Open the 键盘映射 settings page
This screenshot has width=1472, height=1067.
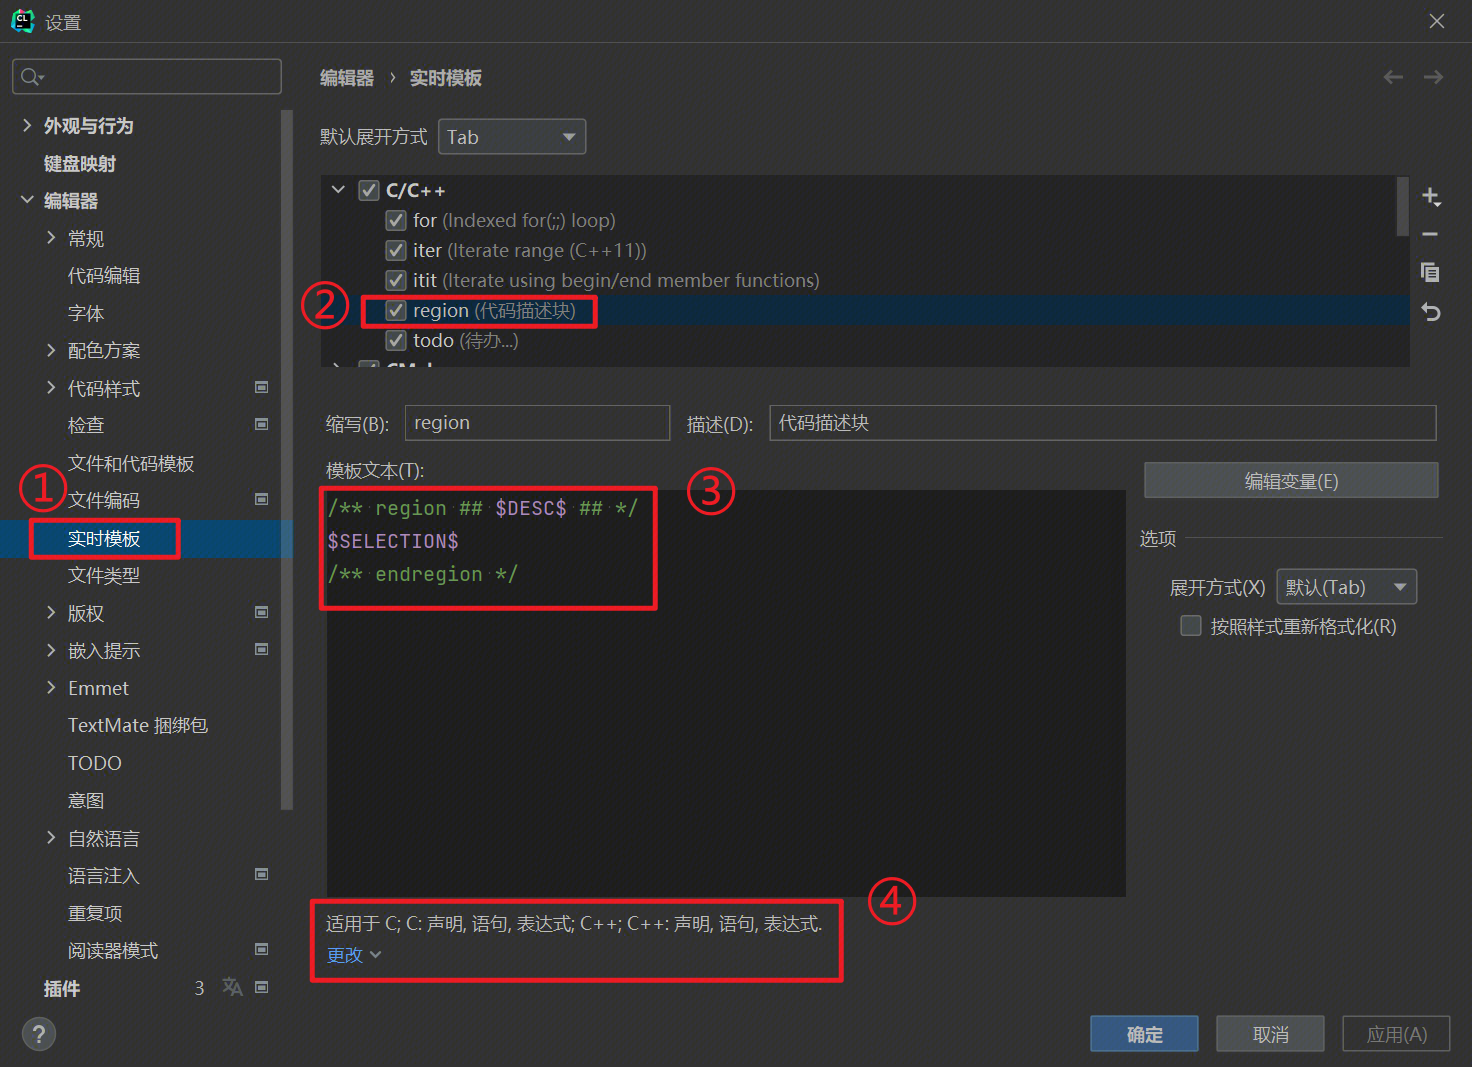80,164
